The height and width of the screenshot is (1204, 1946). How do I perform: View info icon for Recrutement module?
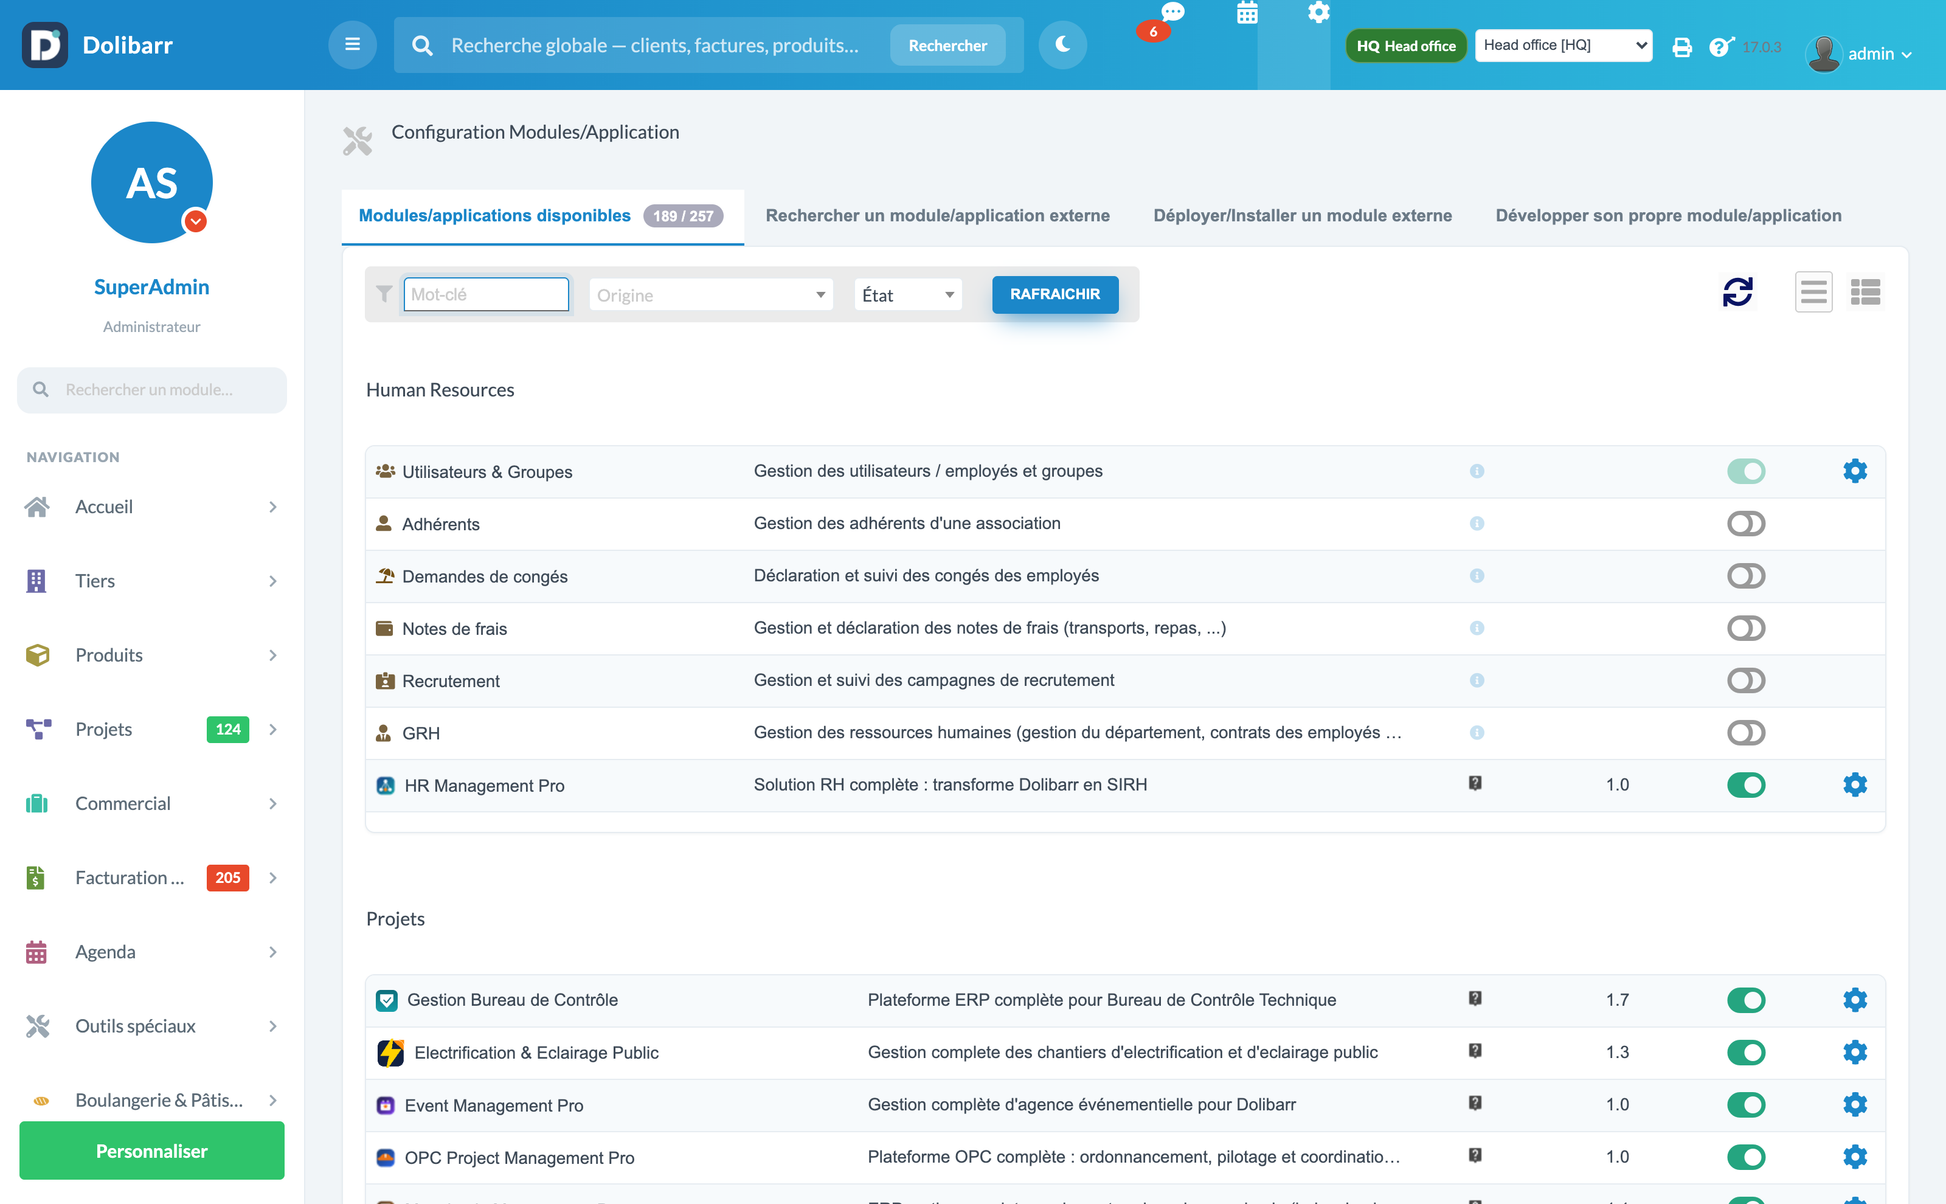point(1477,681)
